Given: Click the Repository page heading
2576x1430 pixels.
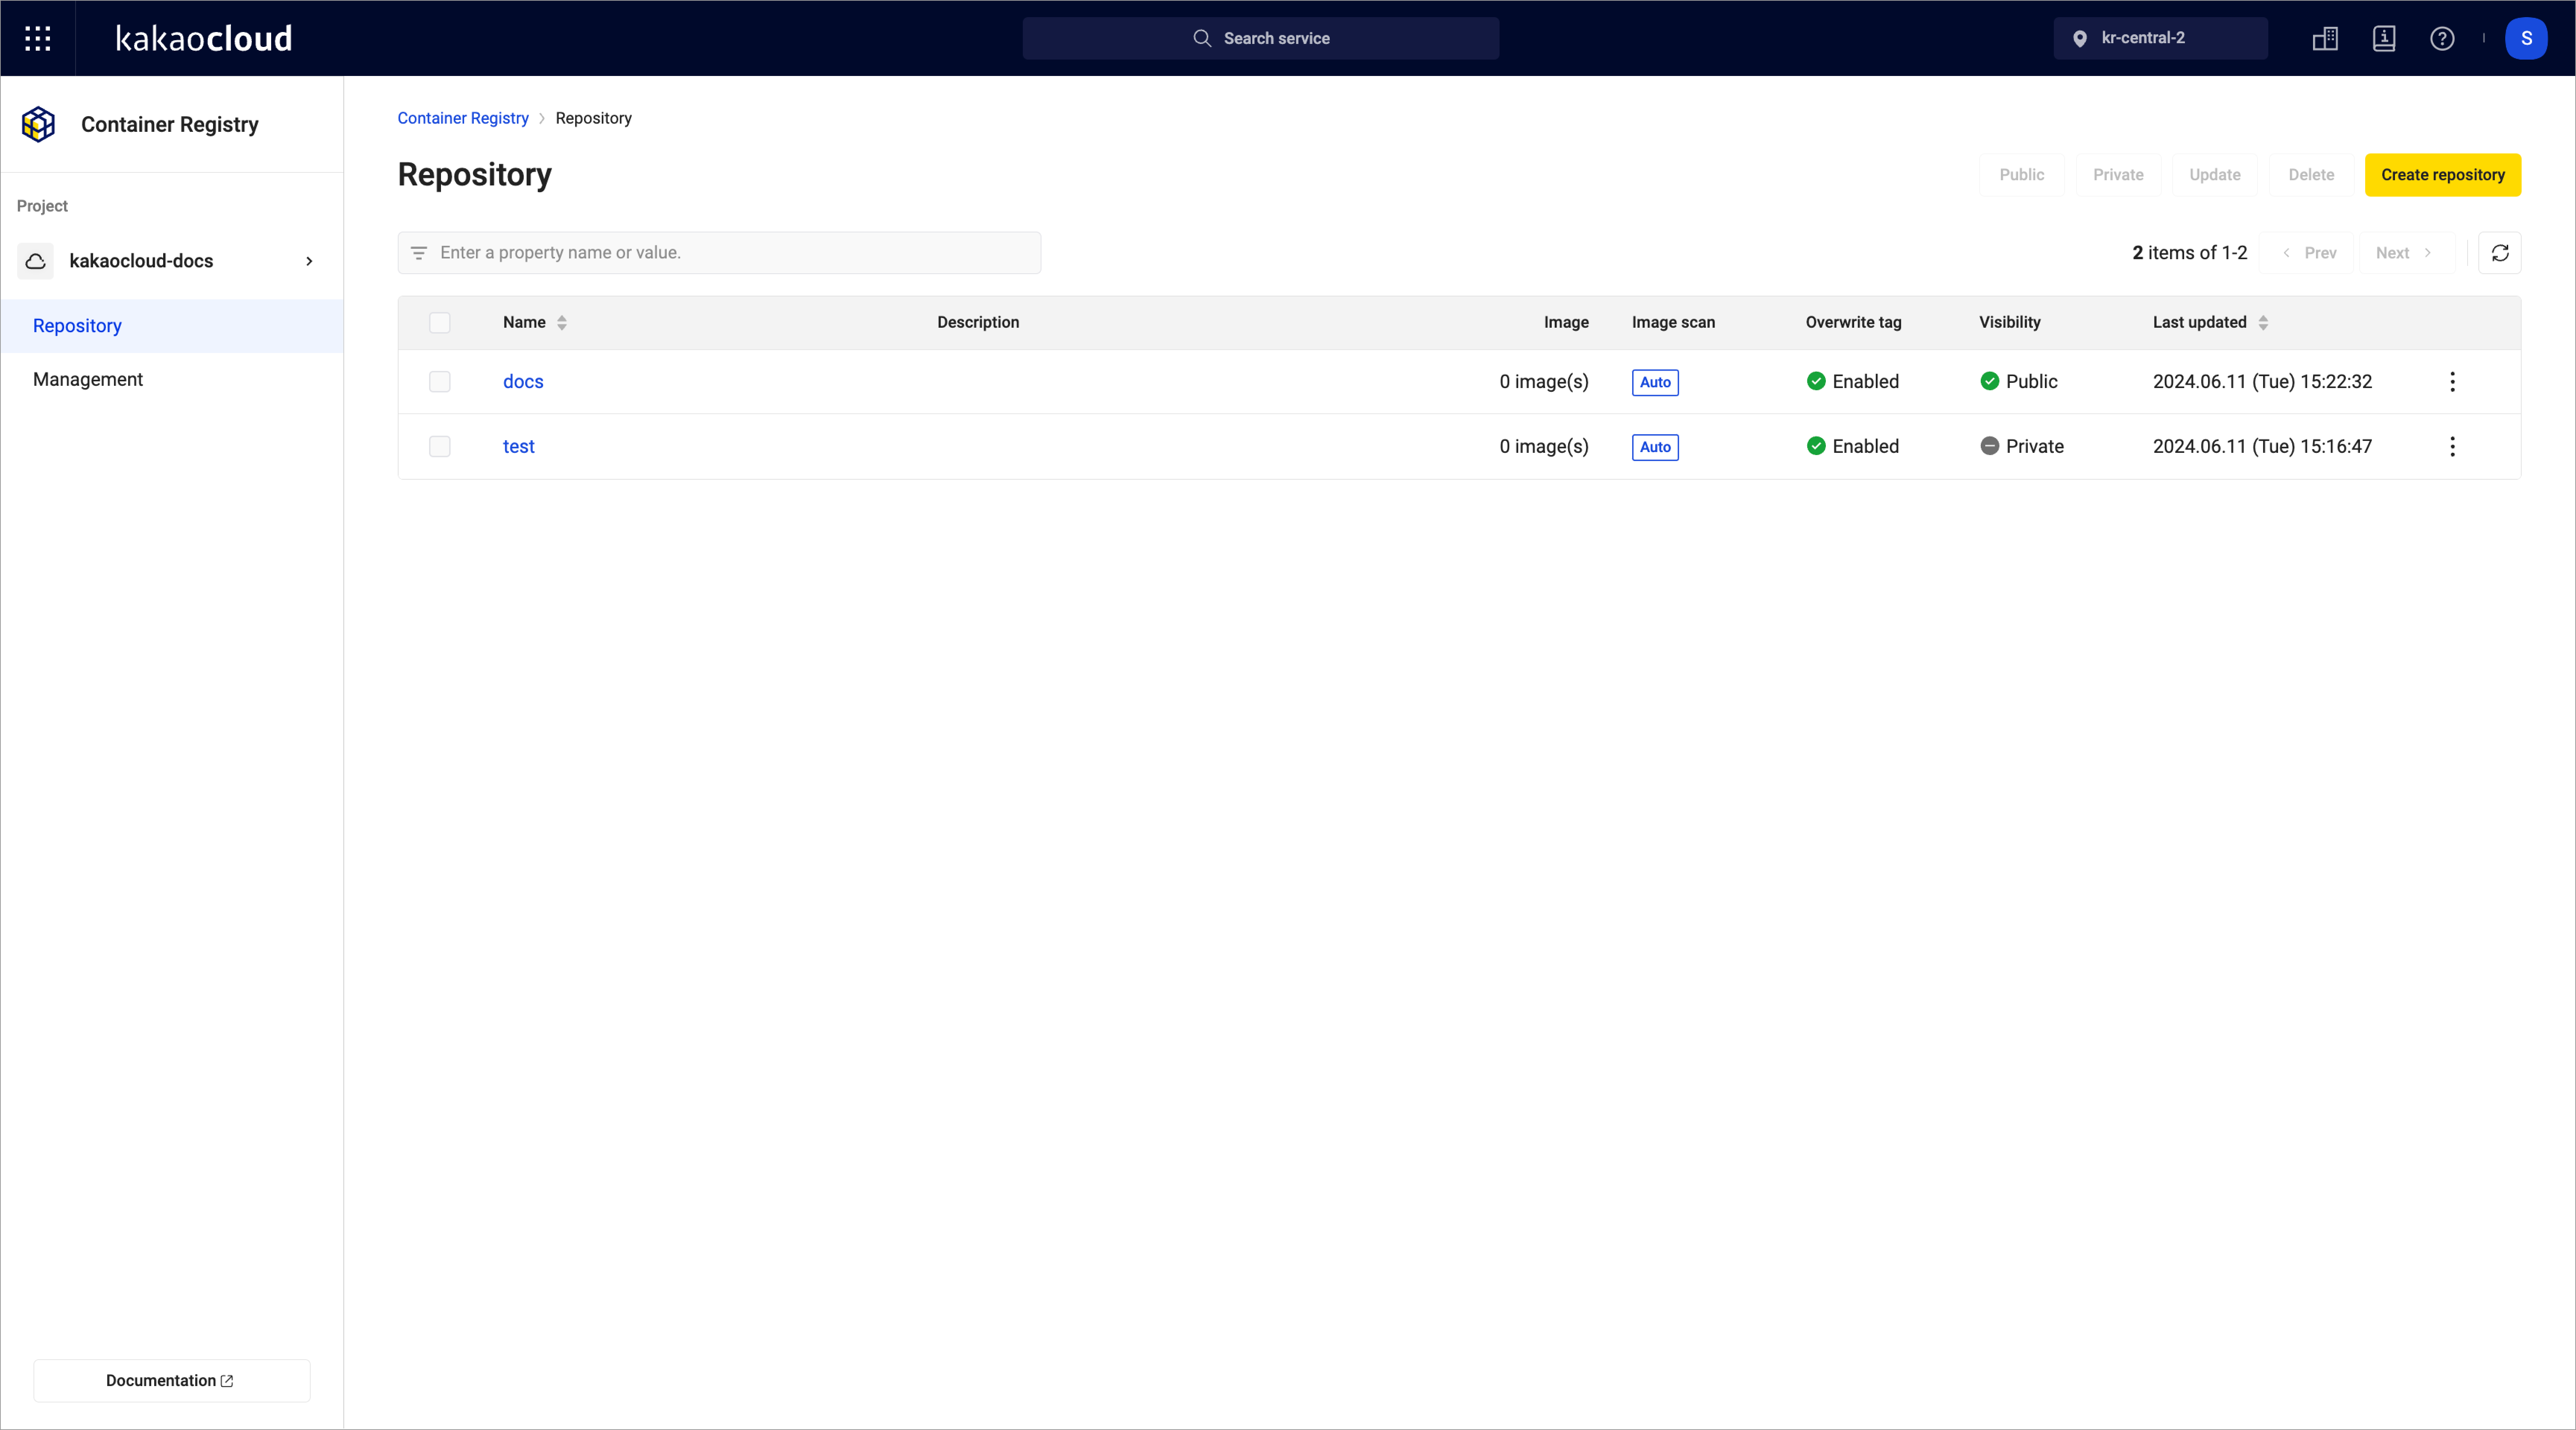Looking at the screenshot, I should (474, 175).
